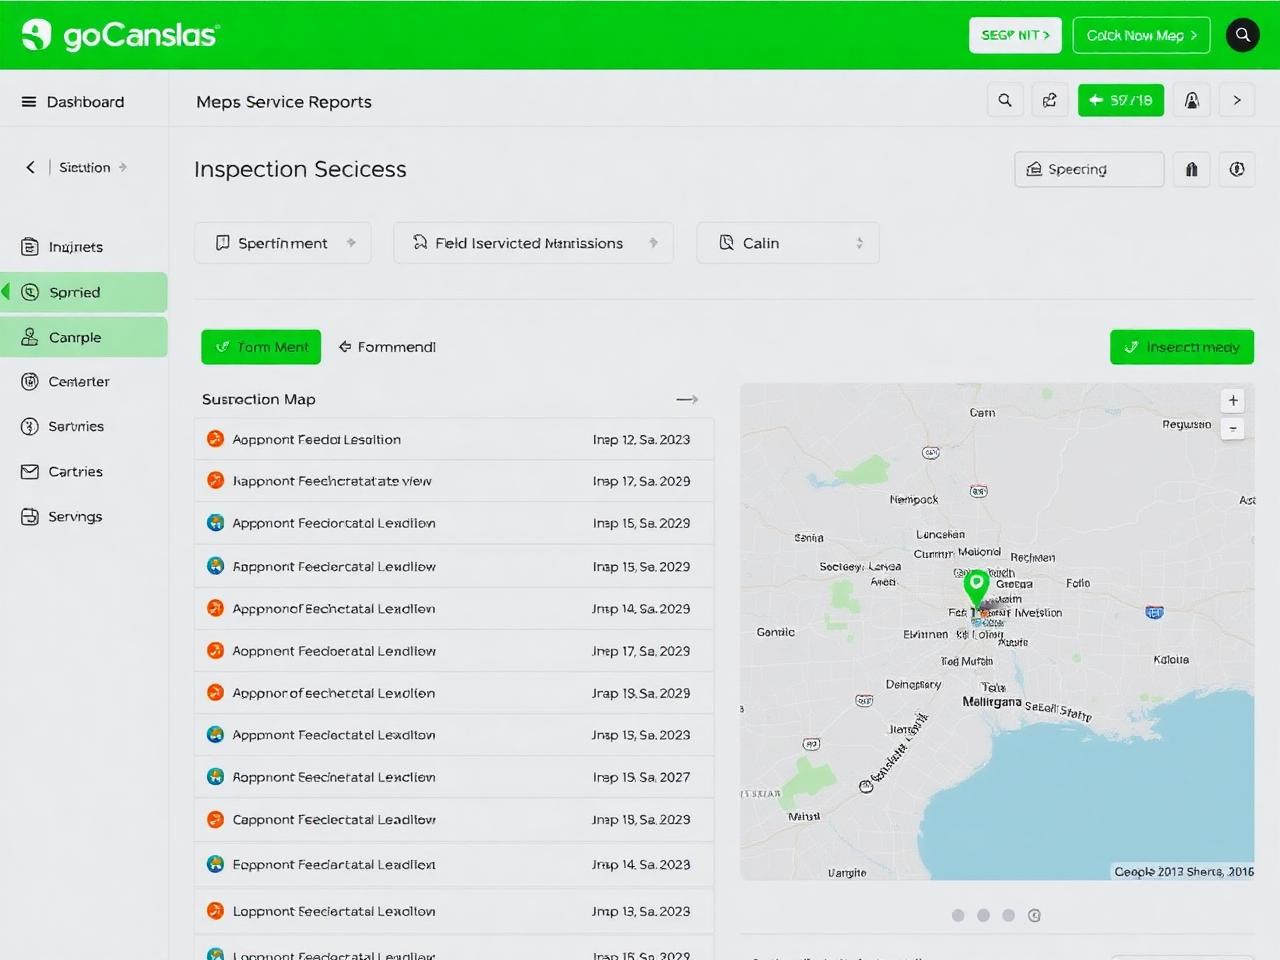Click globe icon of Appnont Feeciorcatal Lexdlievı
The image size is (1280, 960).
coord(215,522)
